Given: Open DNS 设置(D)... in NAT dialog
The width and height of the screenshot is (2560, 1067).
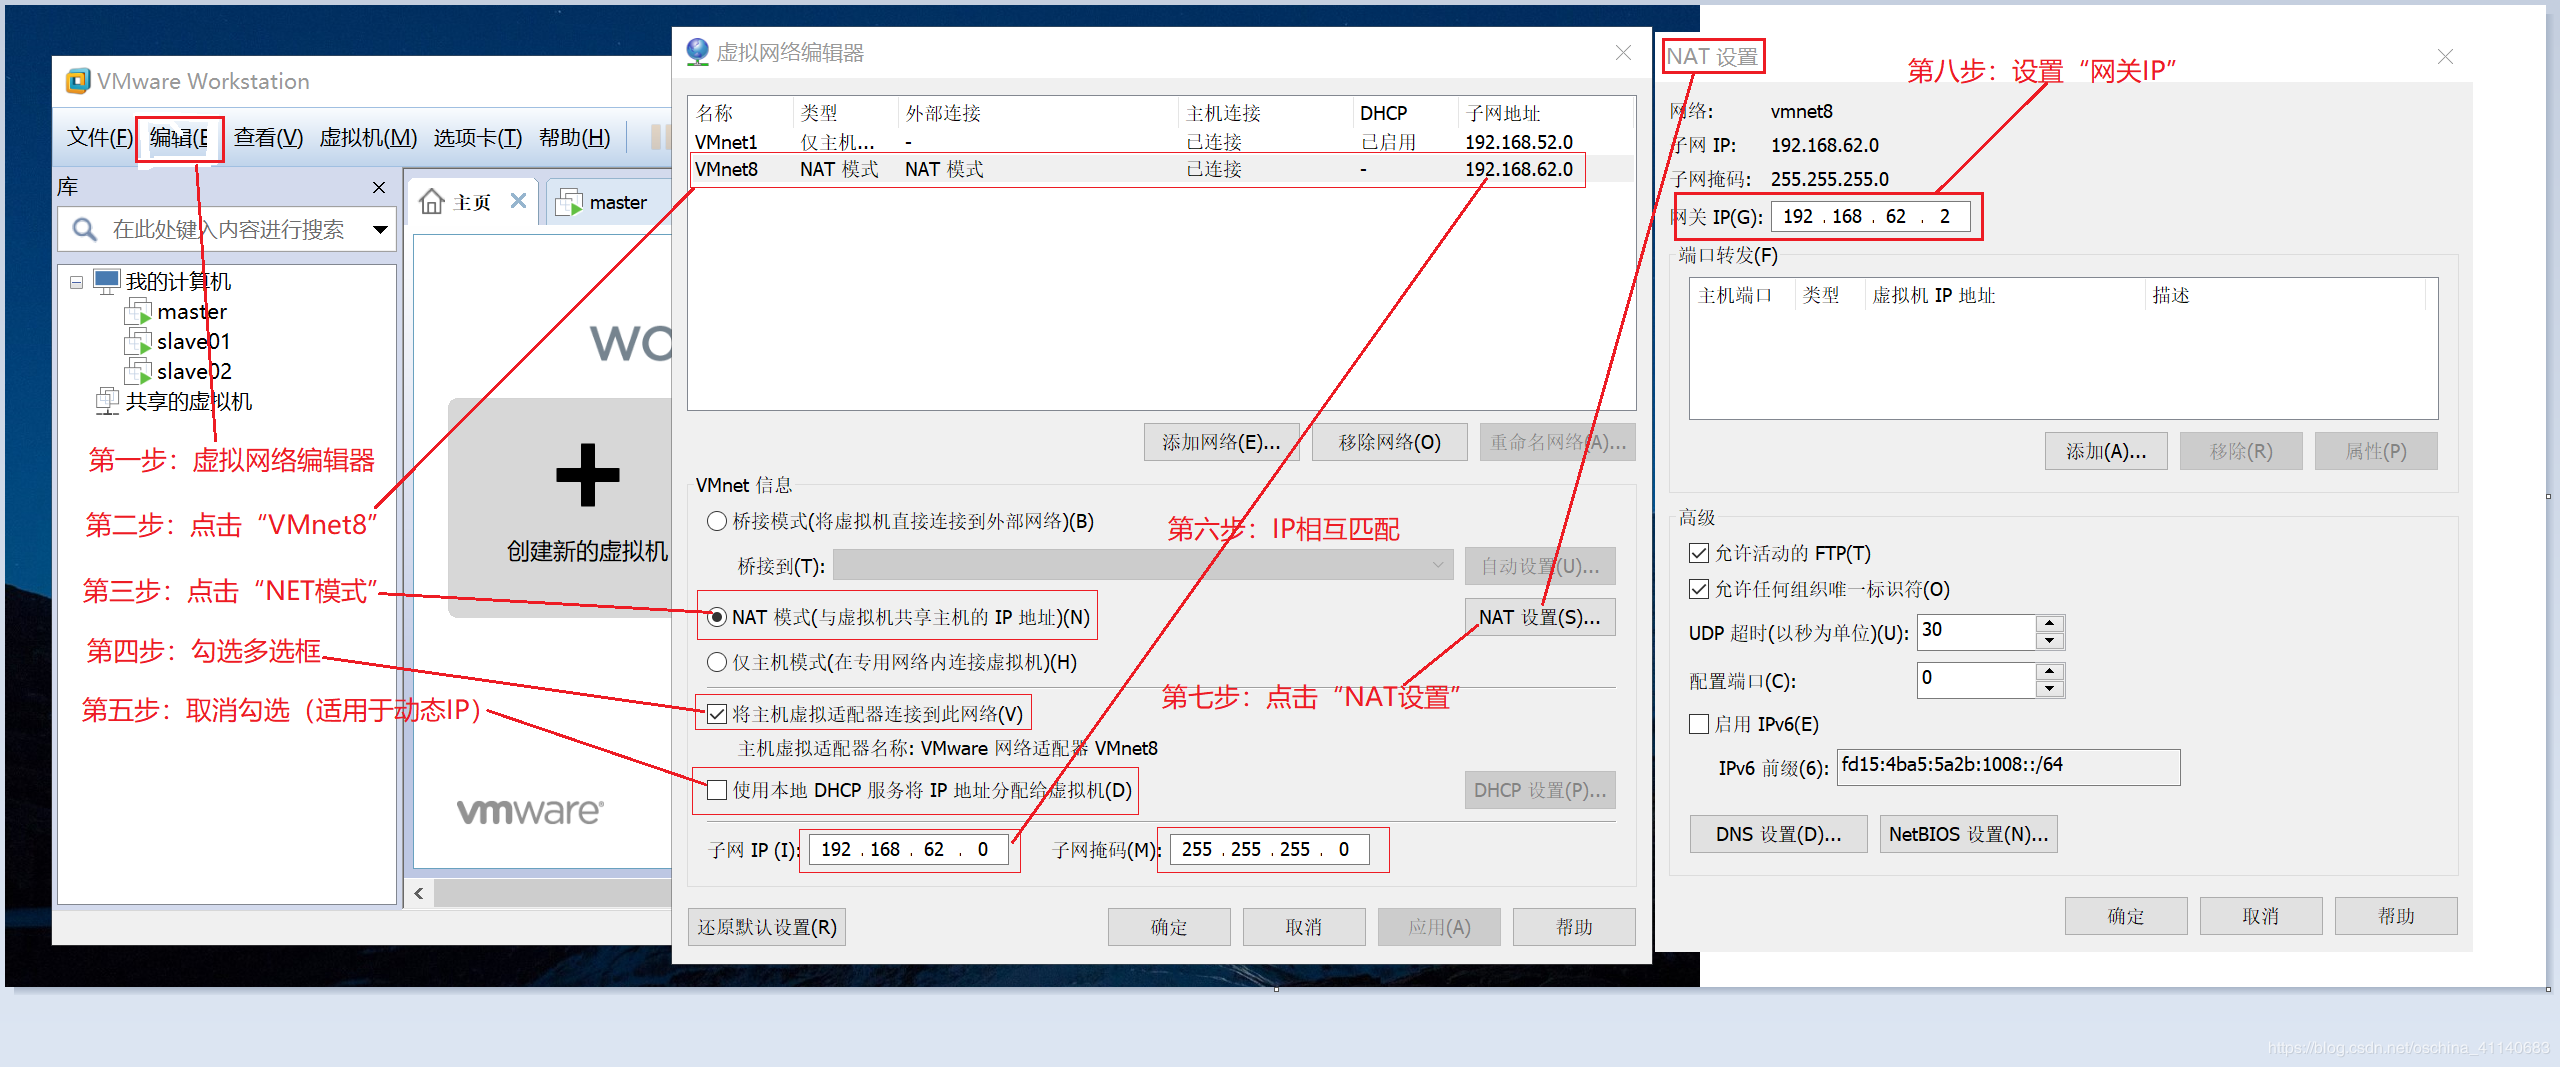Looking at the screenshot, I should tap(1778, 834).
